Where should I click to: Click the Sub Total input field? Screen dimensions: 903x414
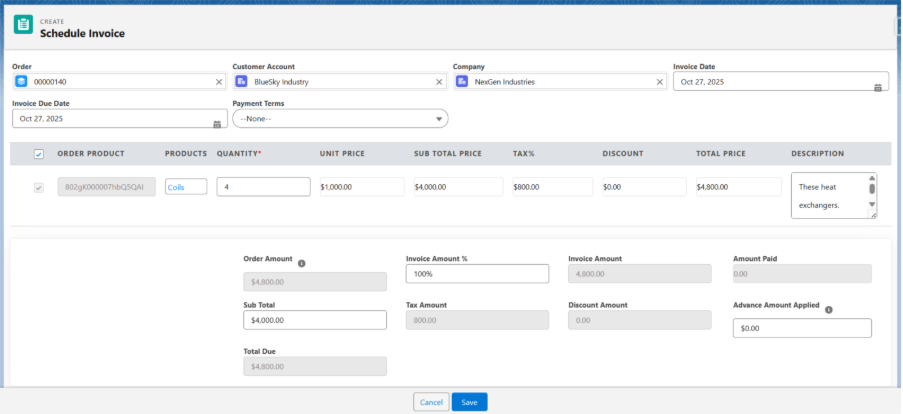[314, 320]
